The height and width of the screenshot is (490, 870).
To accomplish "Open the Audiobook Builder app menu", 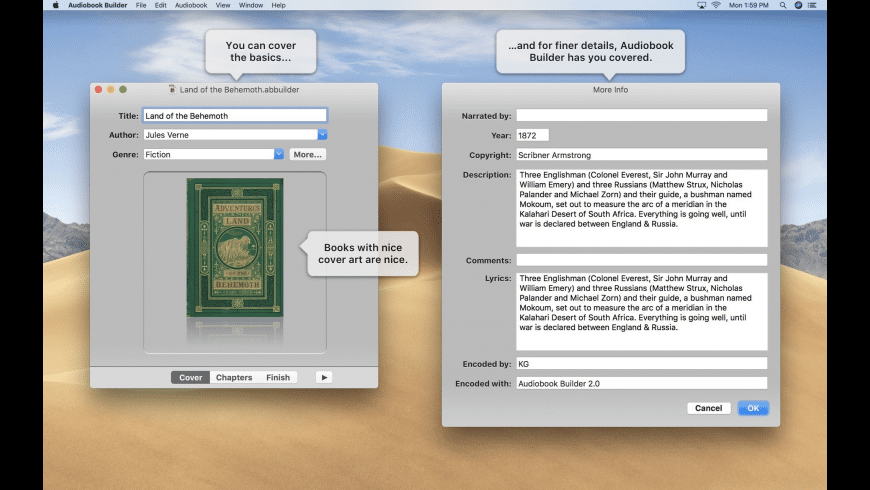I will [x=98, y=5].
